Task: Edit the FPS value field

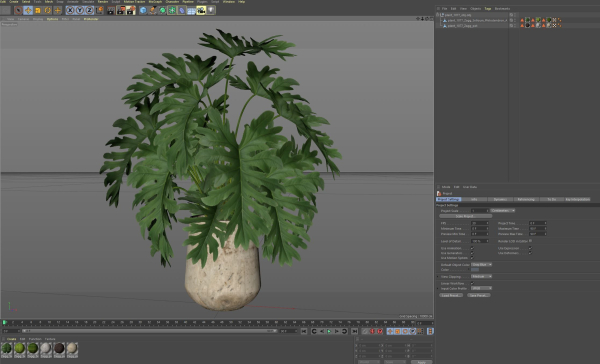Action: point(480,223)
